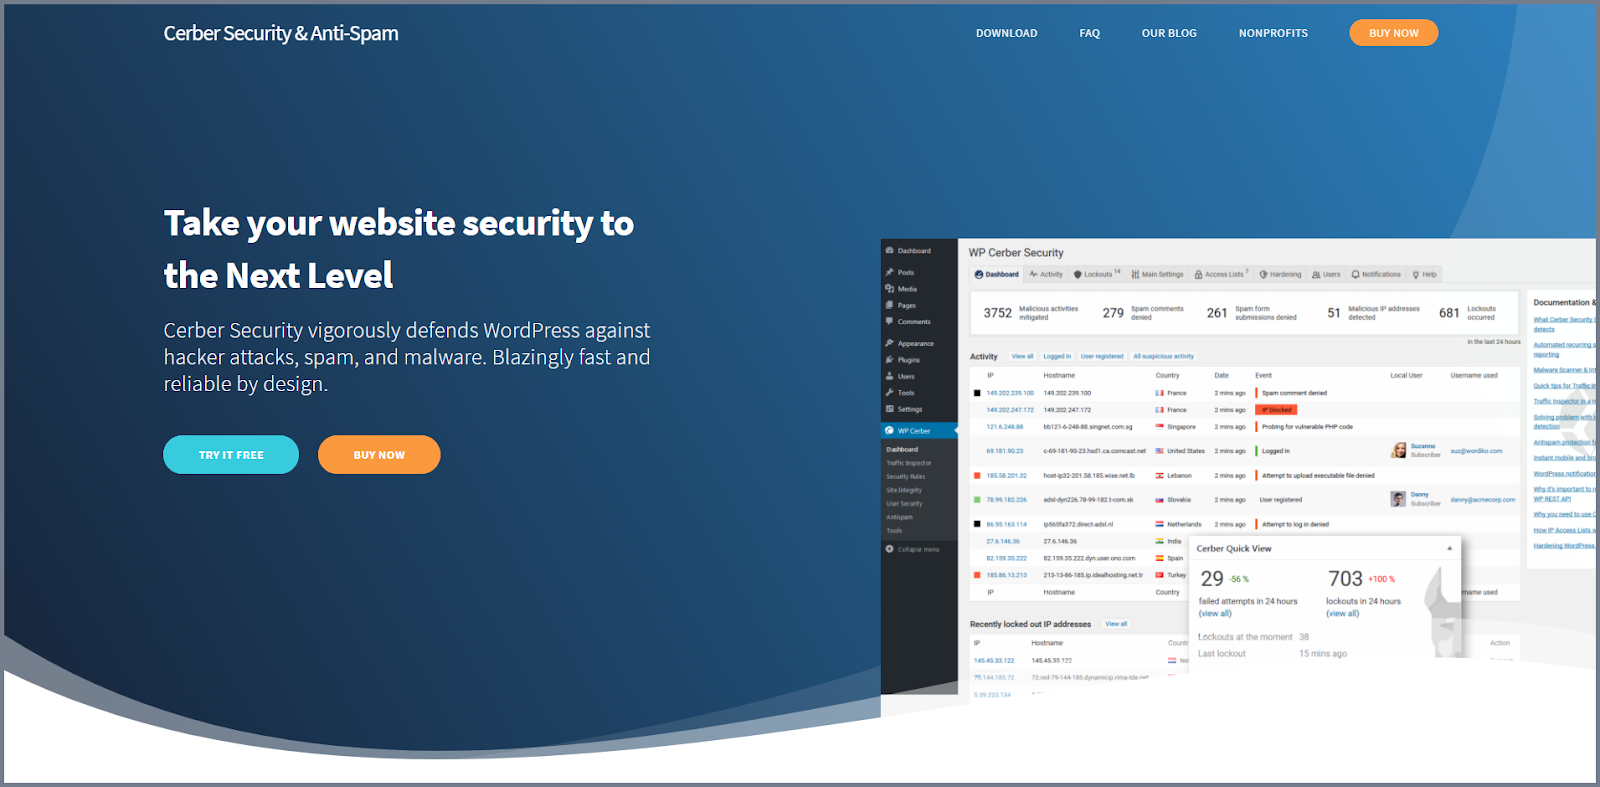Click the danny@acmecorp.com username link
This screenshot has width=1600, height=787.
pos(1483,499)
